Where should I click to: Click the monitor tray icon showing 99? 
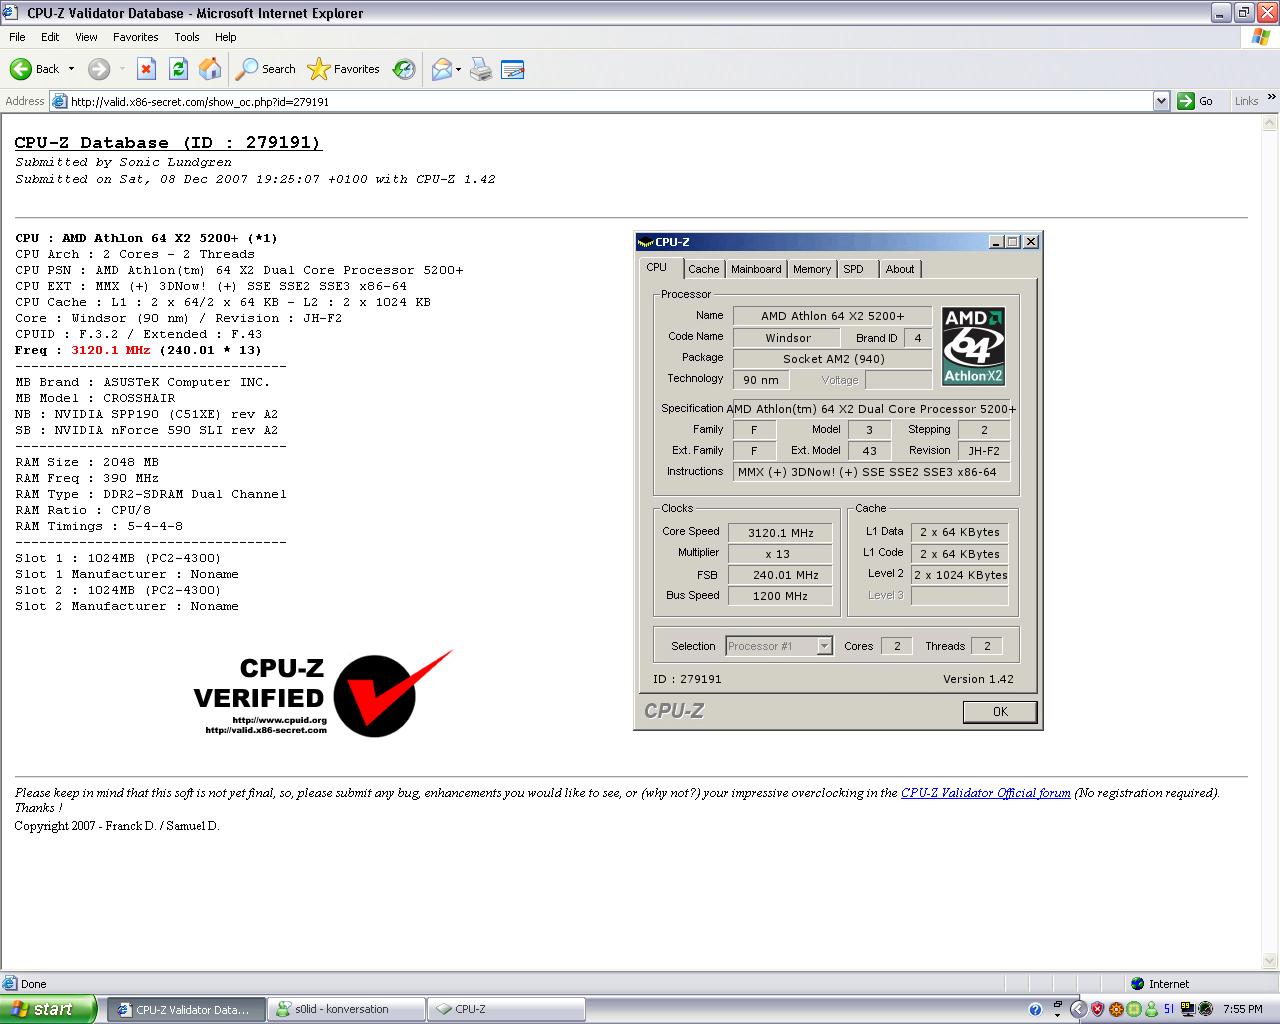tap(1187, 1009)
